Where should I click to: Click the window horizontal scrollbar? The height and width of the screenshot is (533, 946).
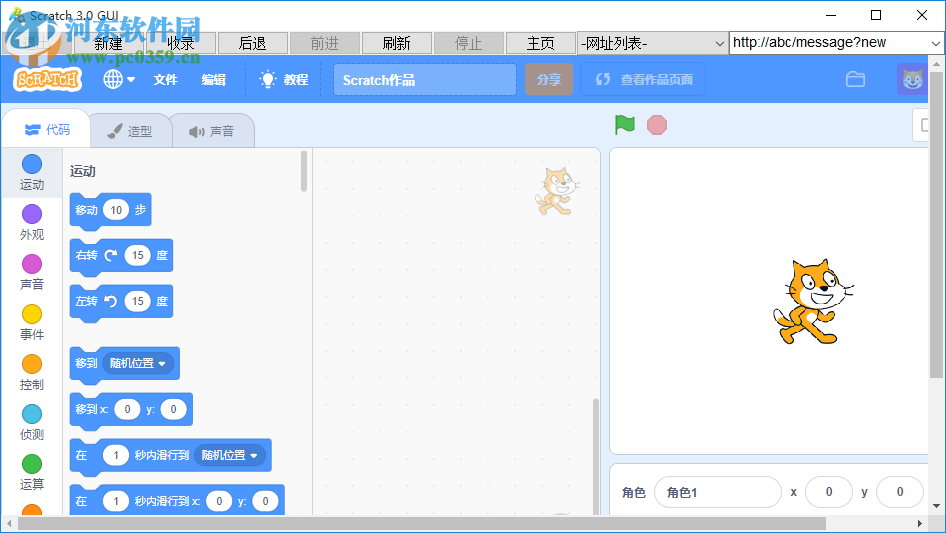click(x=422, y=523)
